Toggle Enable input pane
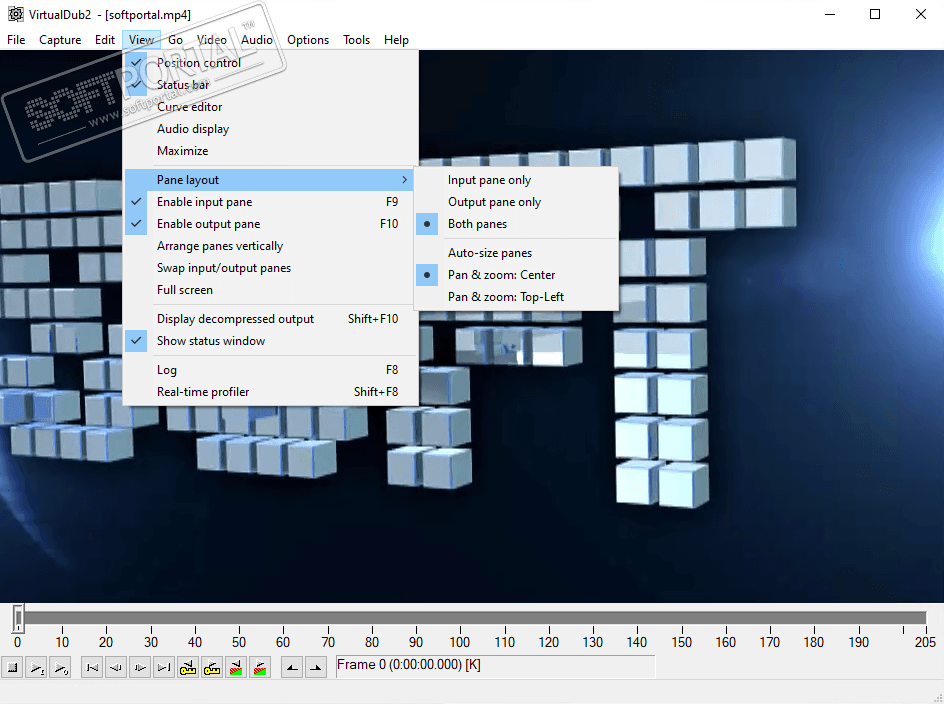 point(270,202)
